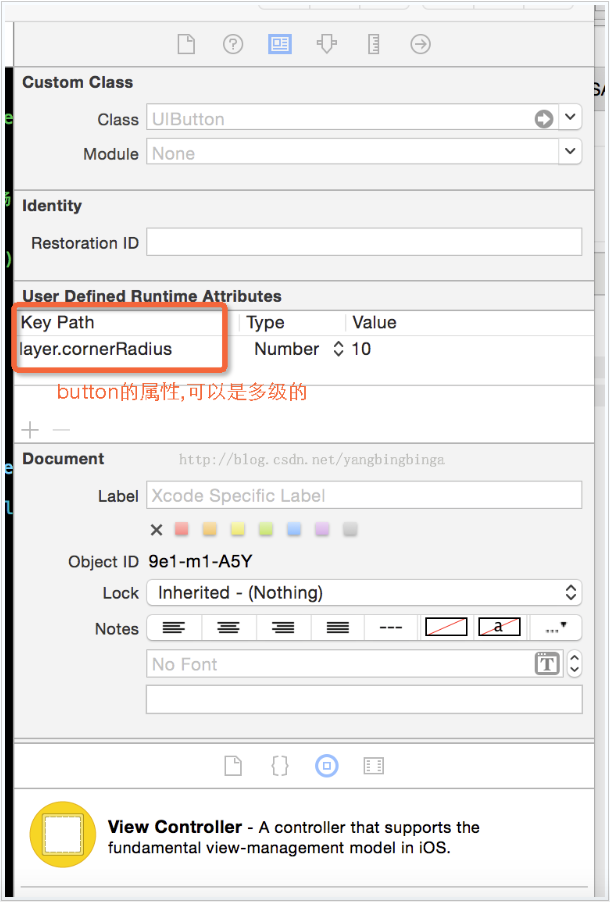Expand the Module dropdown list

click(x=570, y=151)
